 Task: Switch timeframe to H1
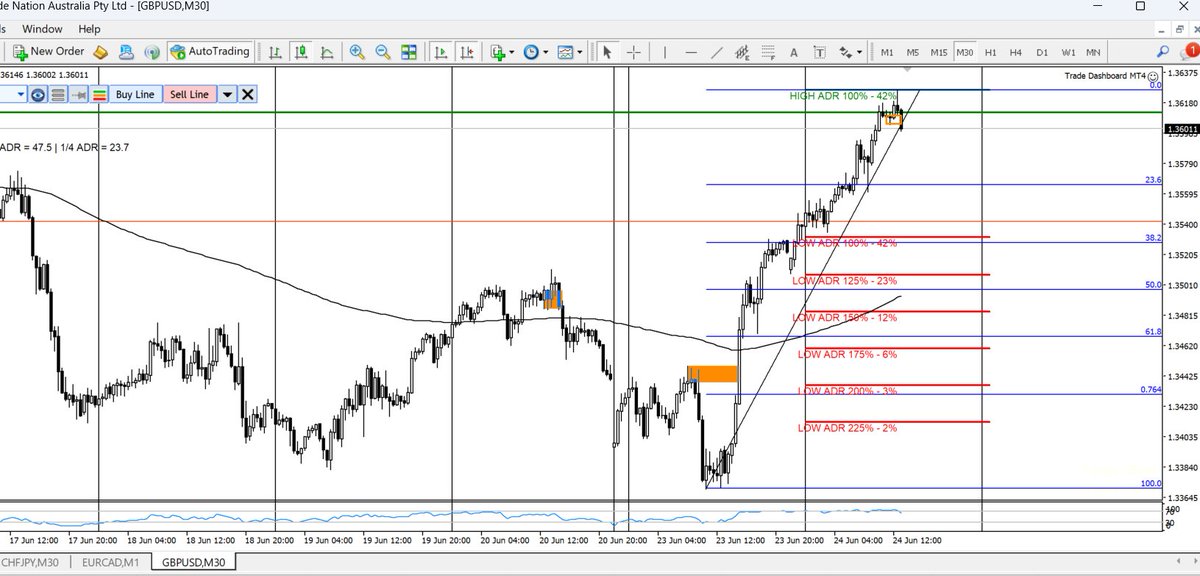990,51
